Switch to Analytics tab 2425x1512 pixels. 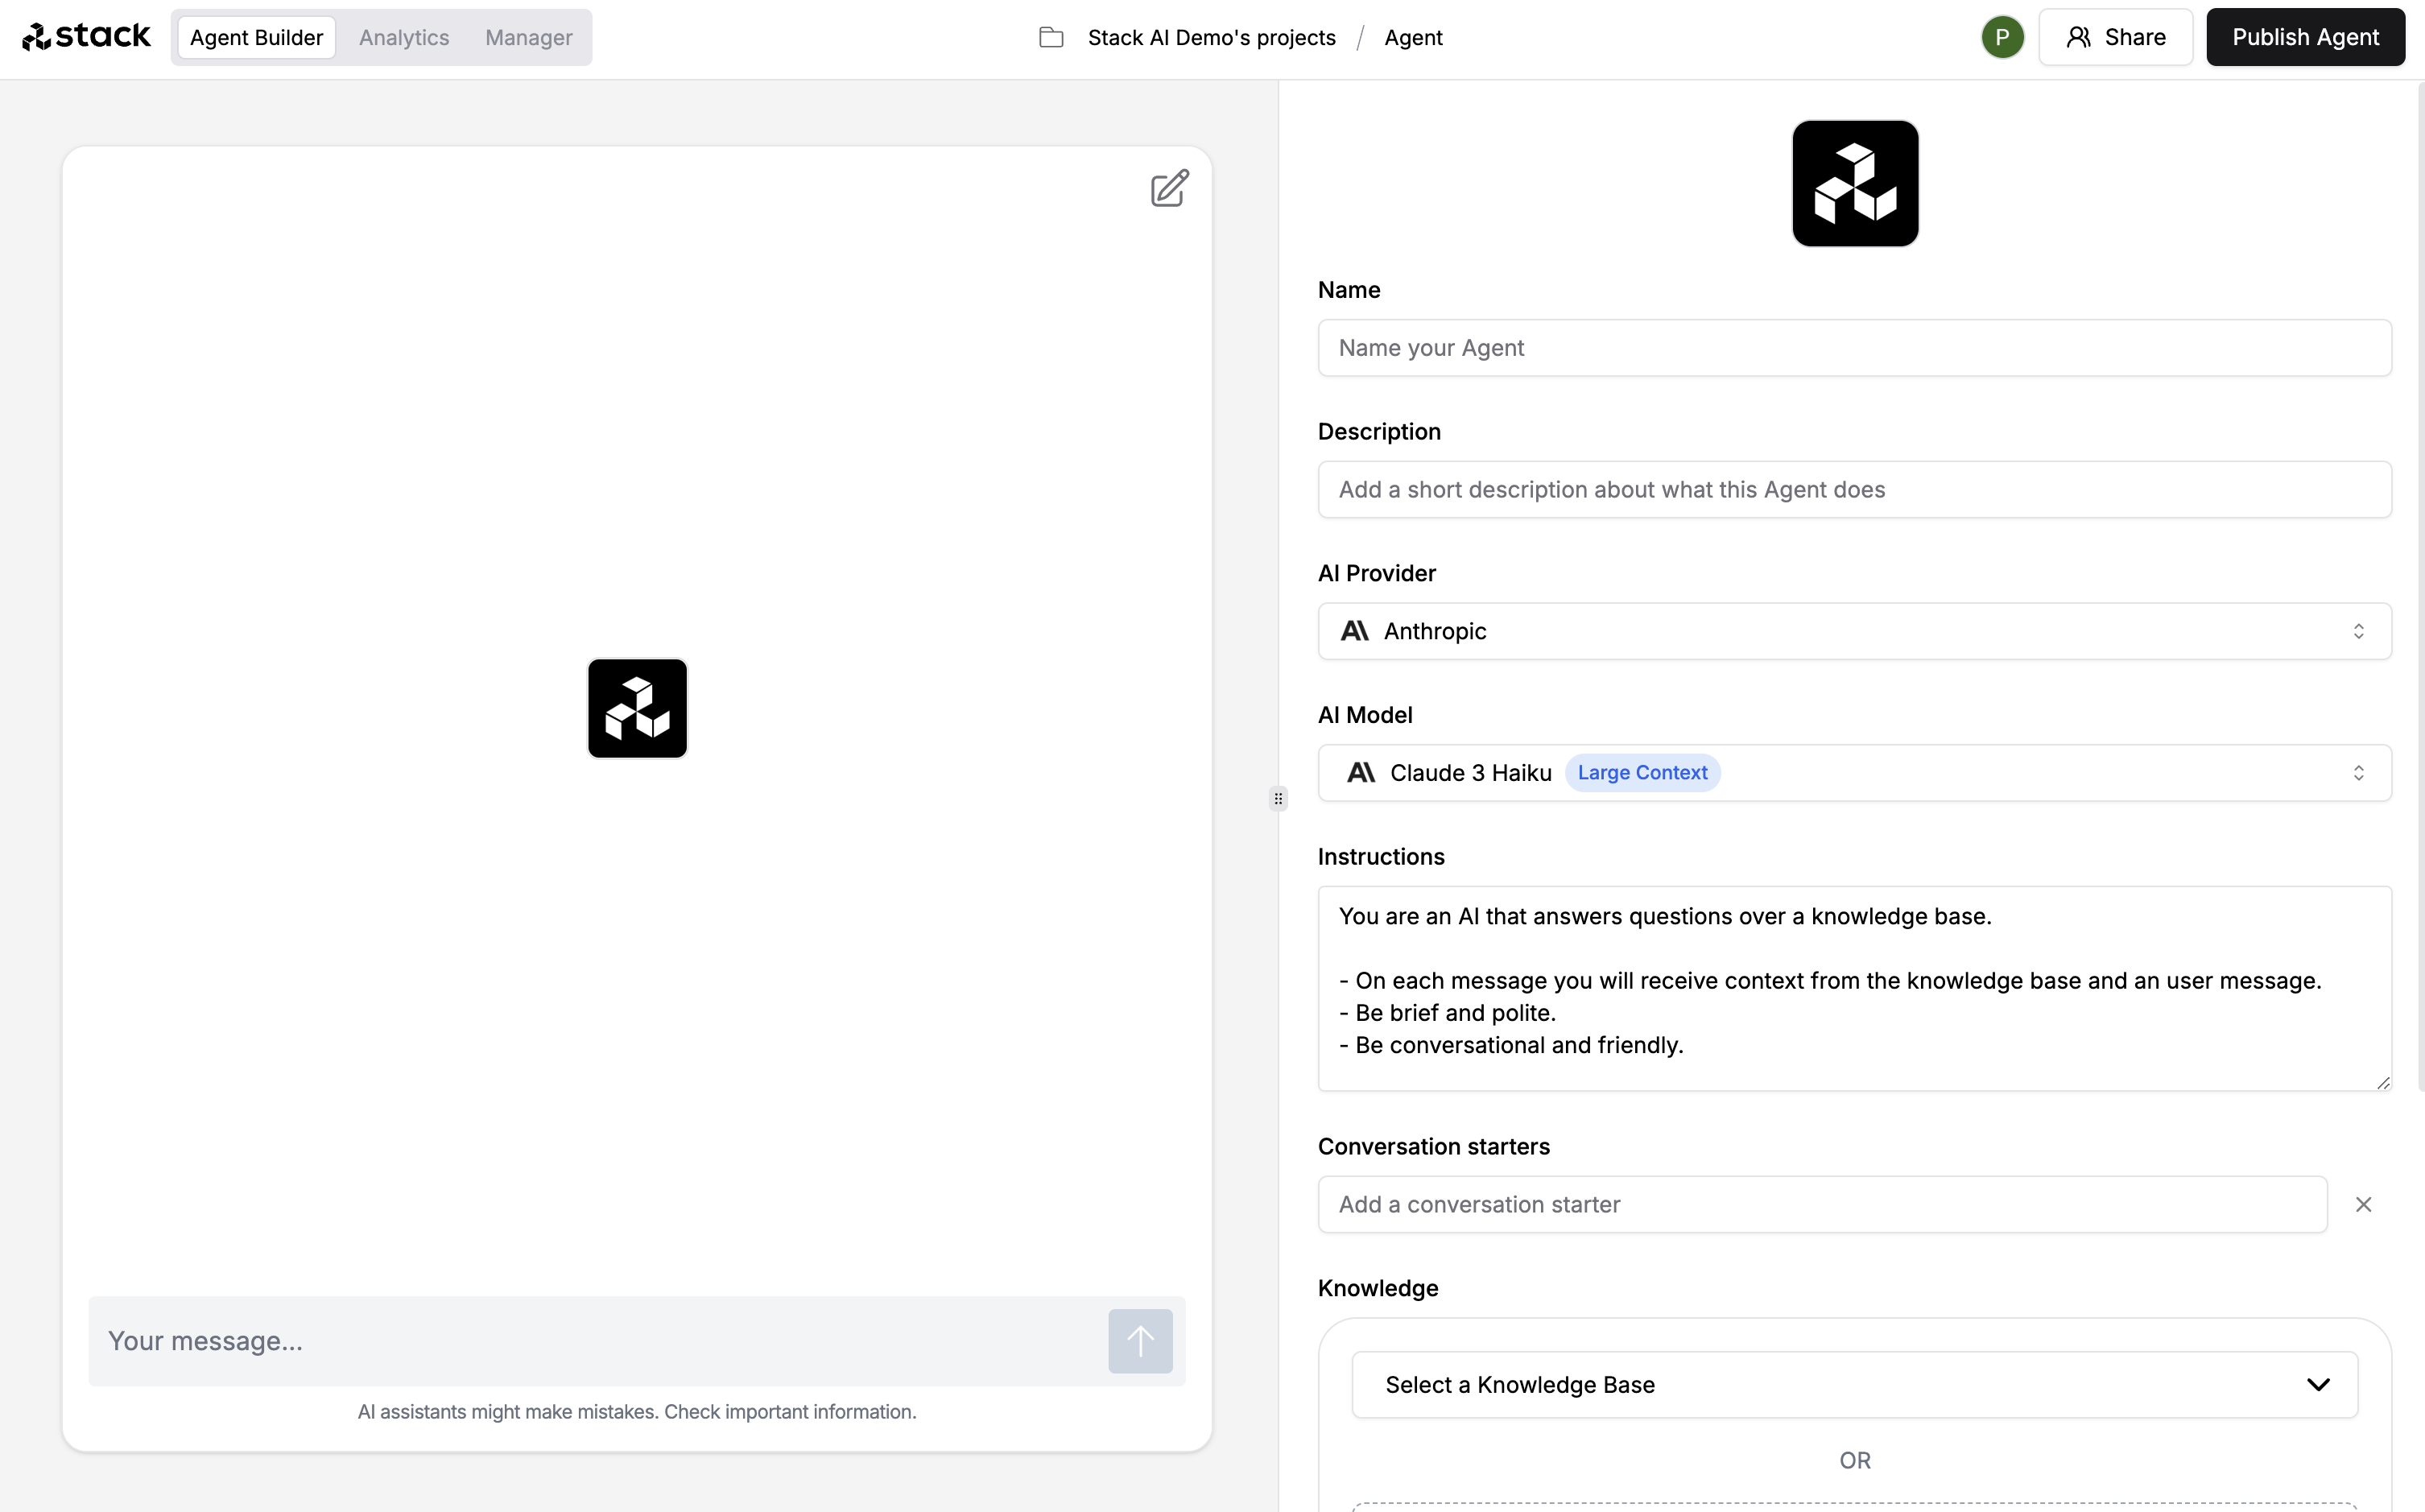(404, 36)
